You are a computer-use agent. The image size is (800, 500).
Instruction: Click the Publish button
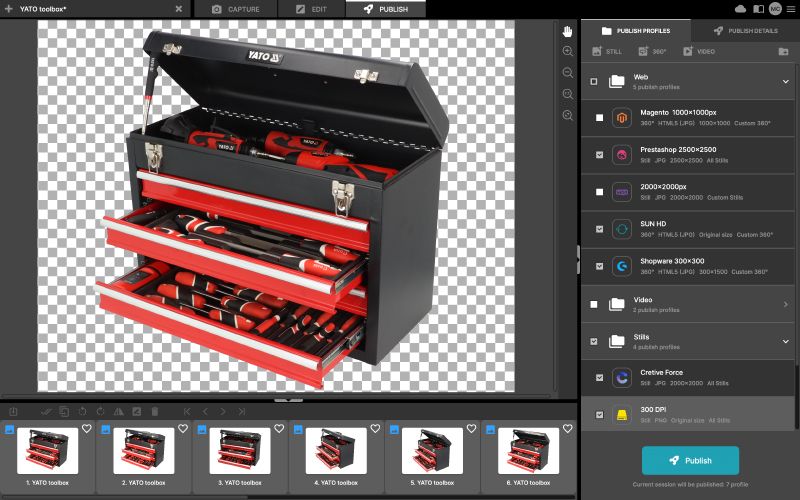[x=690, y=460]
